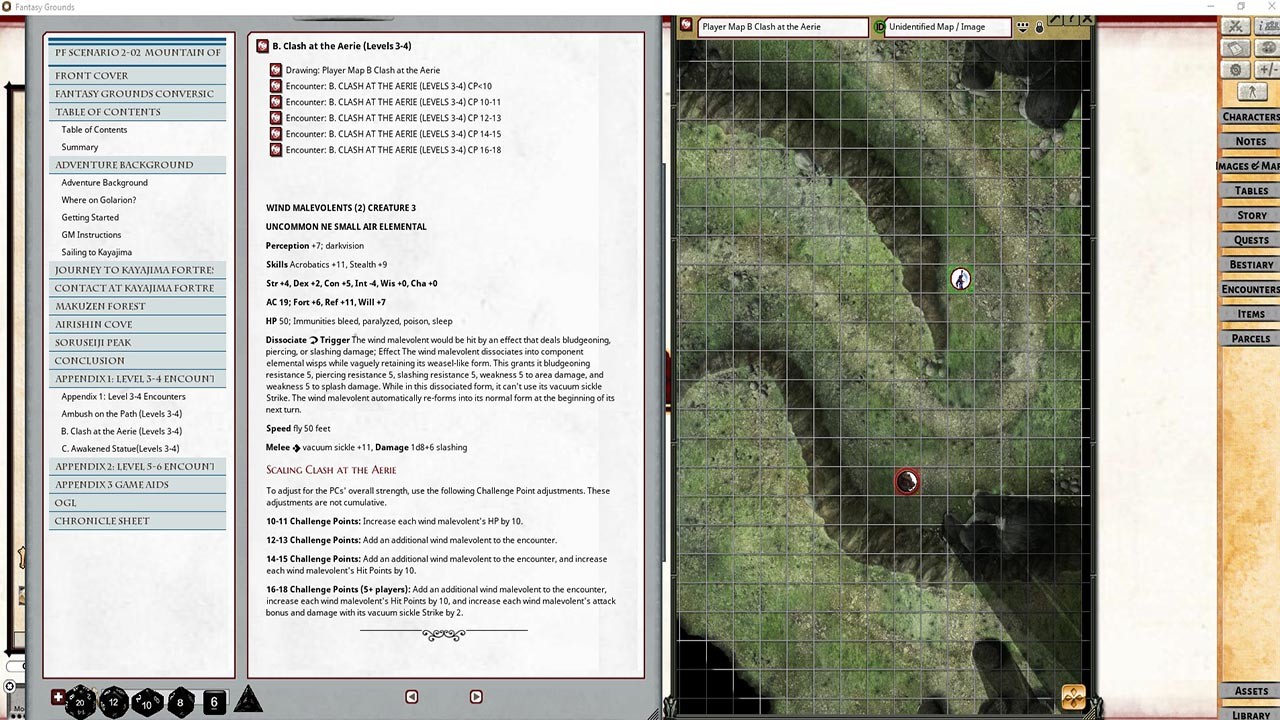
Task: Roll the d4 pyramid die
Action: point(247,701)
